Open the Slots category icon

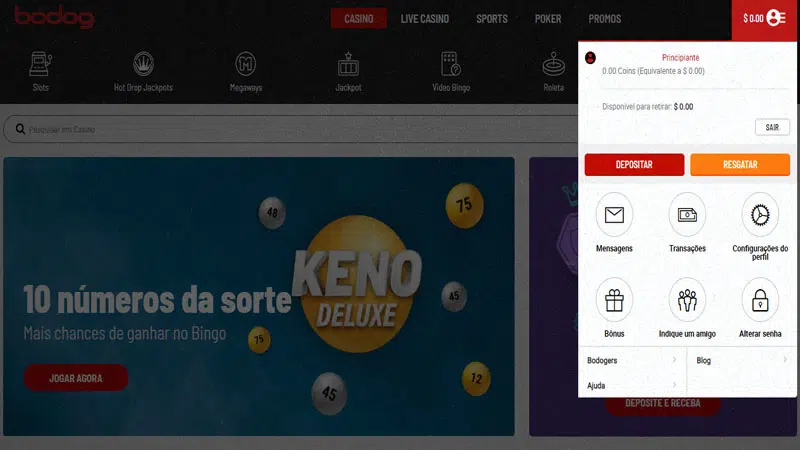pos(40,65)
